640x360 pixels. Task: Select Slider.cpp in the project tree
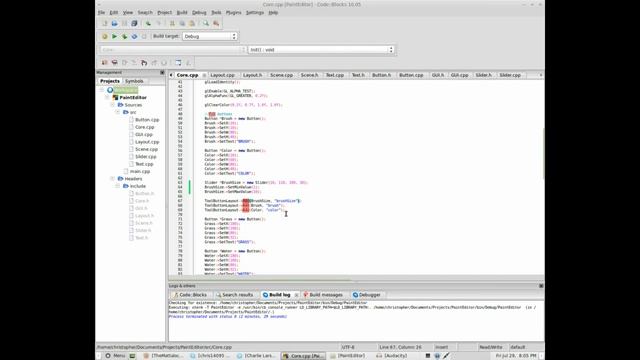click(146, 157)
